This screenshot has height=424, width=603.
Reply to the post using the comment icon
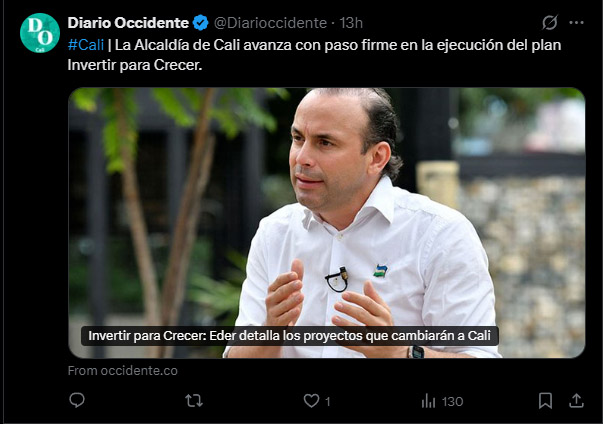point(77,401)
